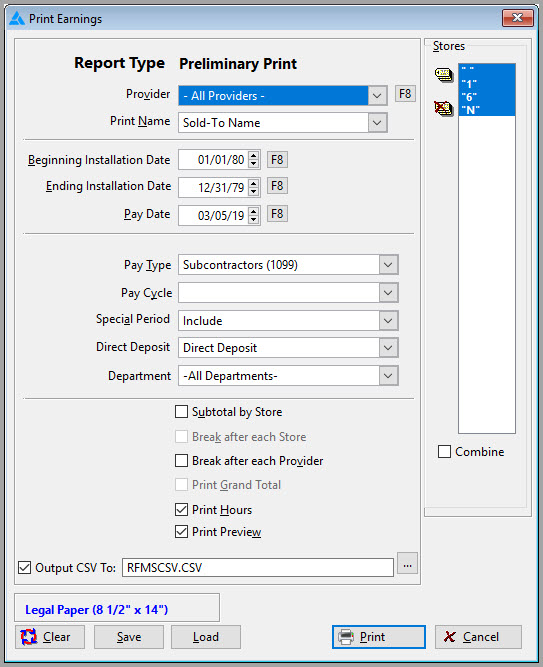Click the select all stores icon

[x=443, y=75]
